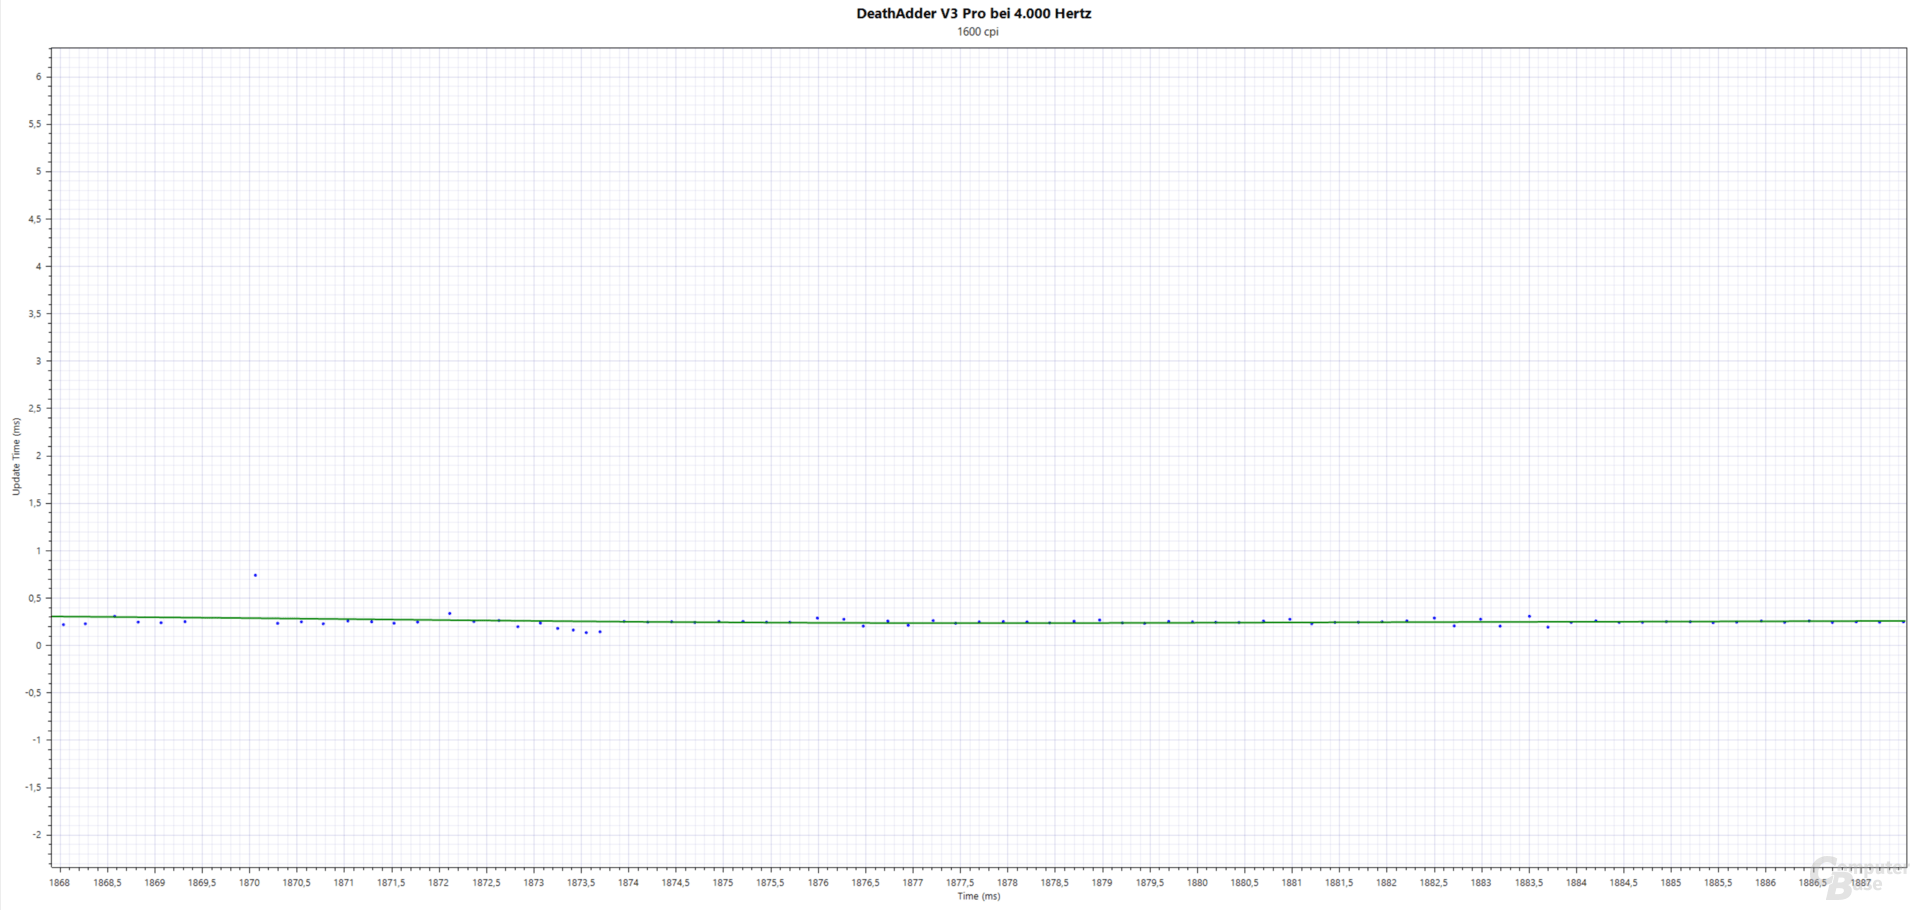
Task: Click the x-axis tick label '1872'
Action: pyautogui.click(x=439, y=883)
